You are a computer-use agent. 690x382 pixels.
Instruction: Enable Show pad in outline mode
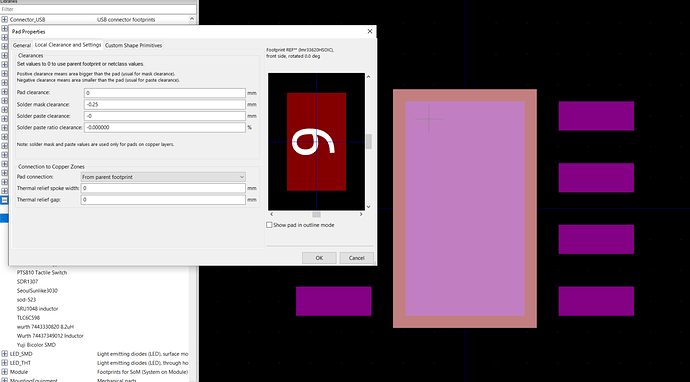click(x=269, y=225)
